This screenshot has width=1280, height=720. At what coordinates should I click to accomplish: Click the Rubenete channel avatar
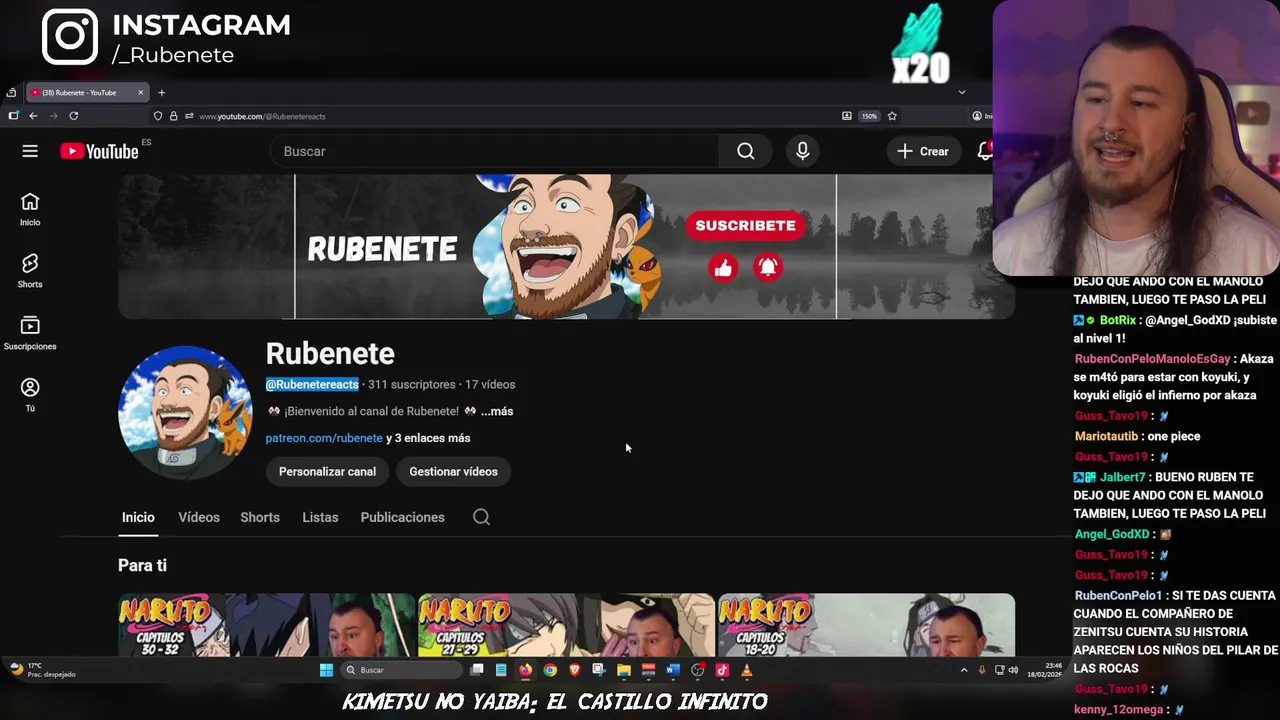tap(185, 412)
